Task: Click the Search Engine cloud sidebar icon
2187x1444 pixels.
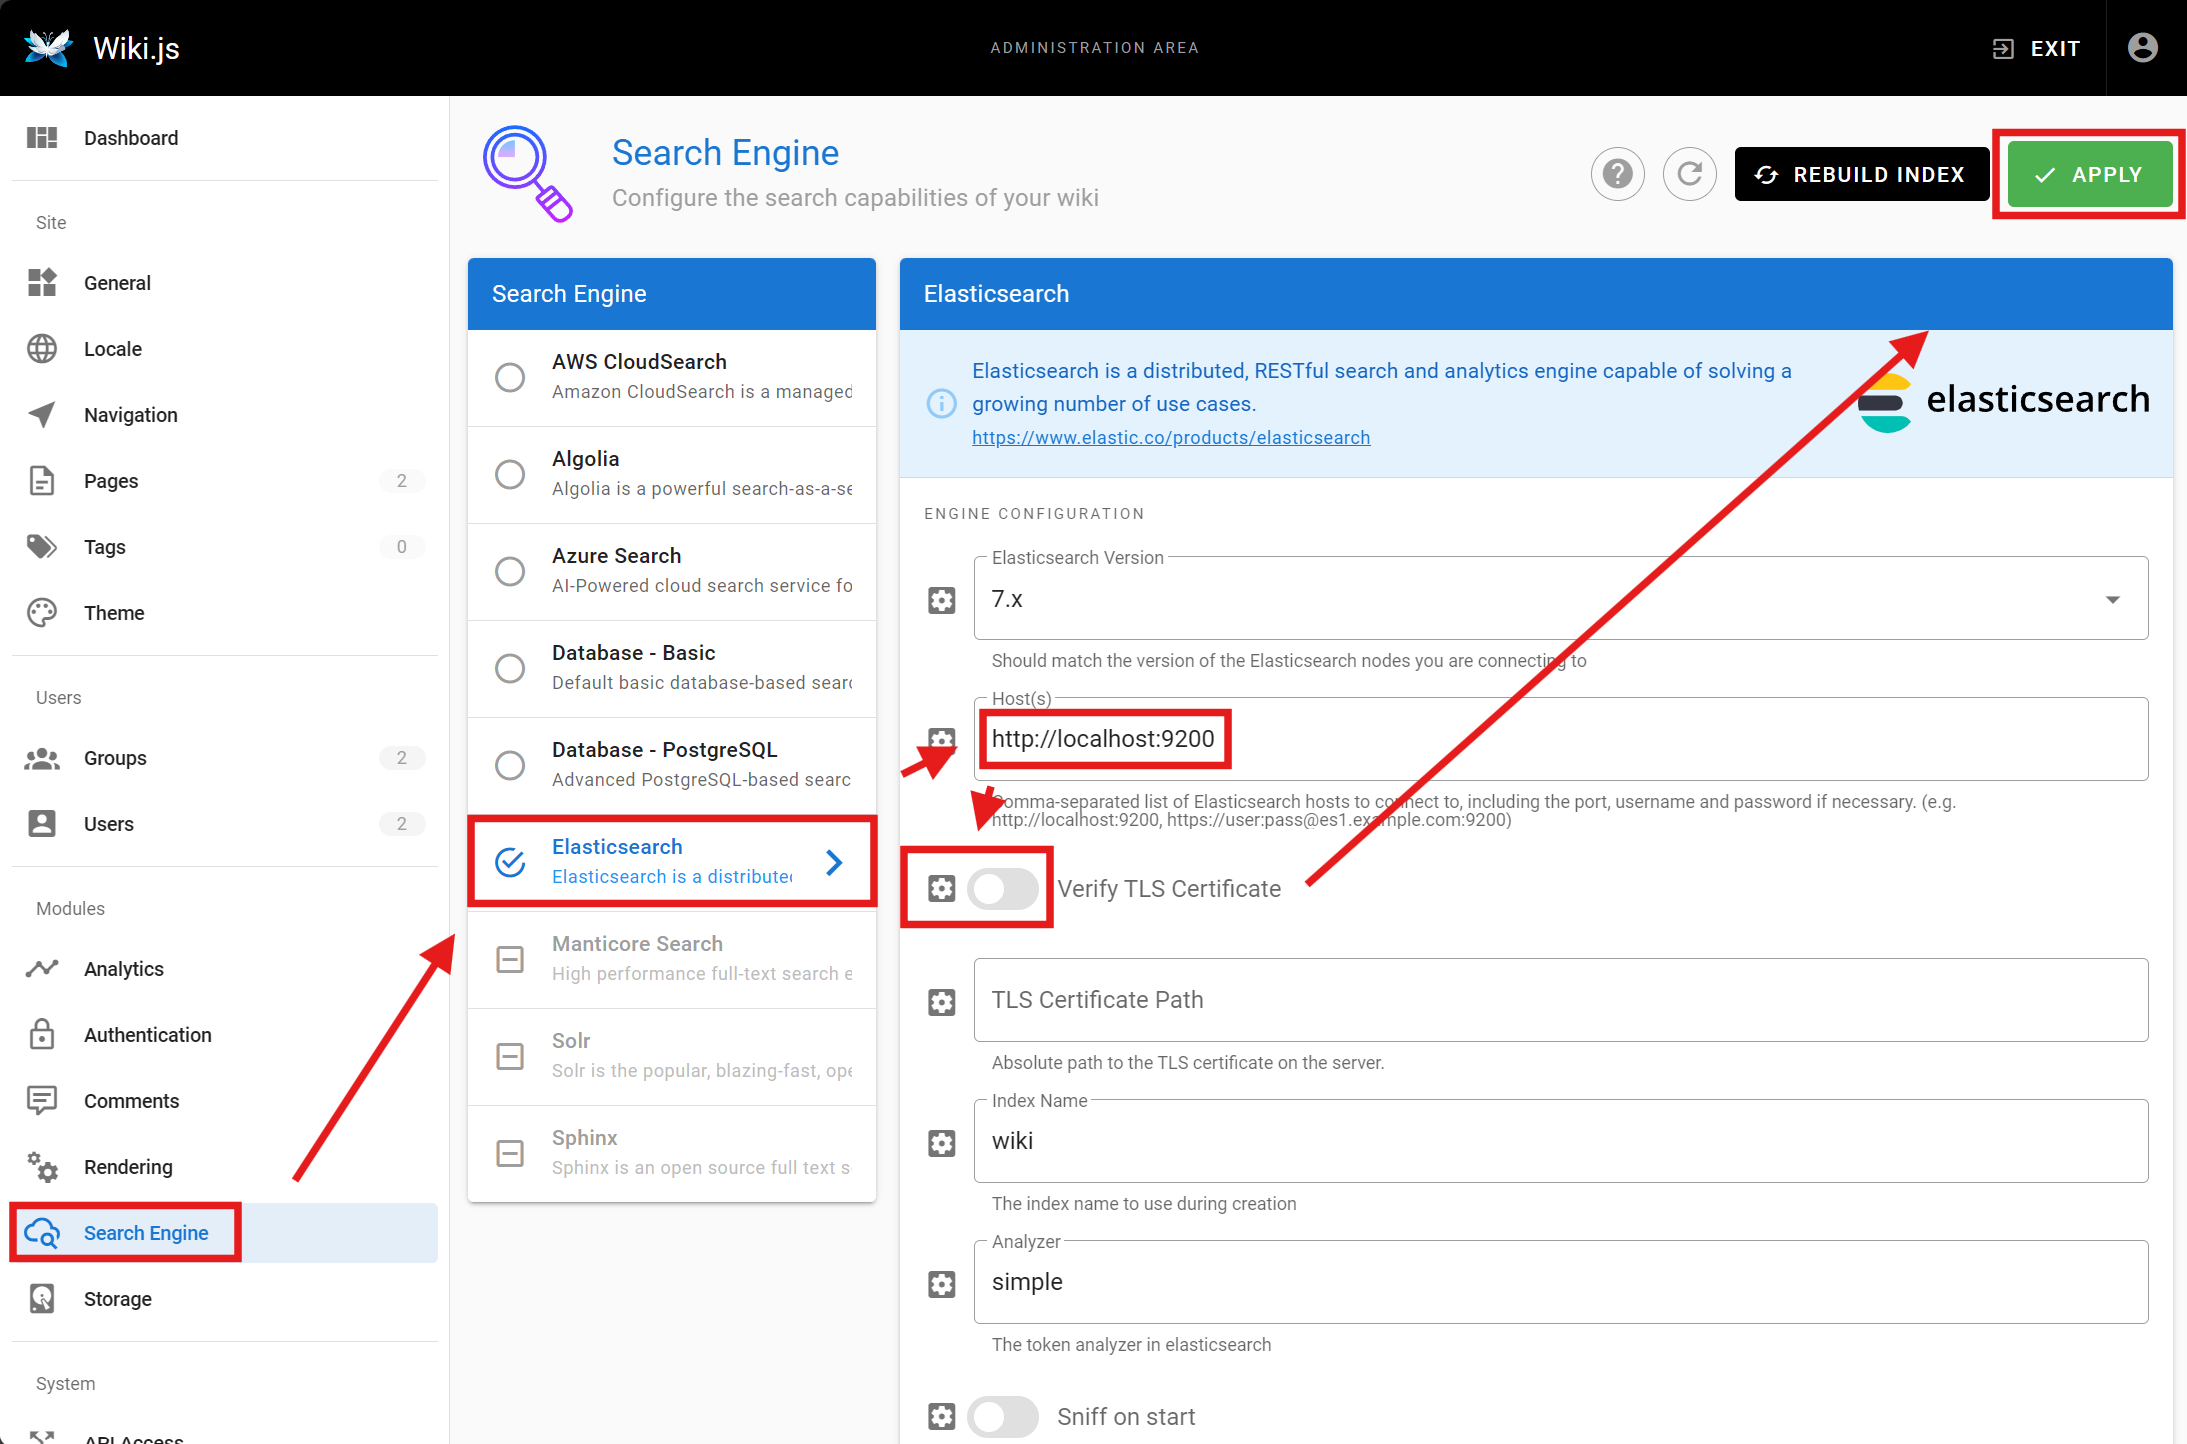Action: point(42,1233)
